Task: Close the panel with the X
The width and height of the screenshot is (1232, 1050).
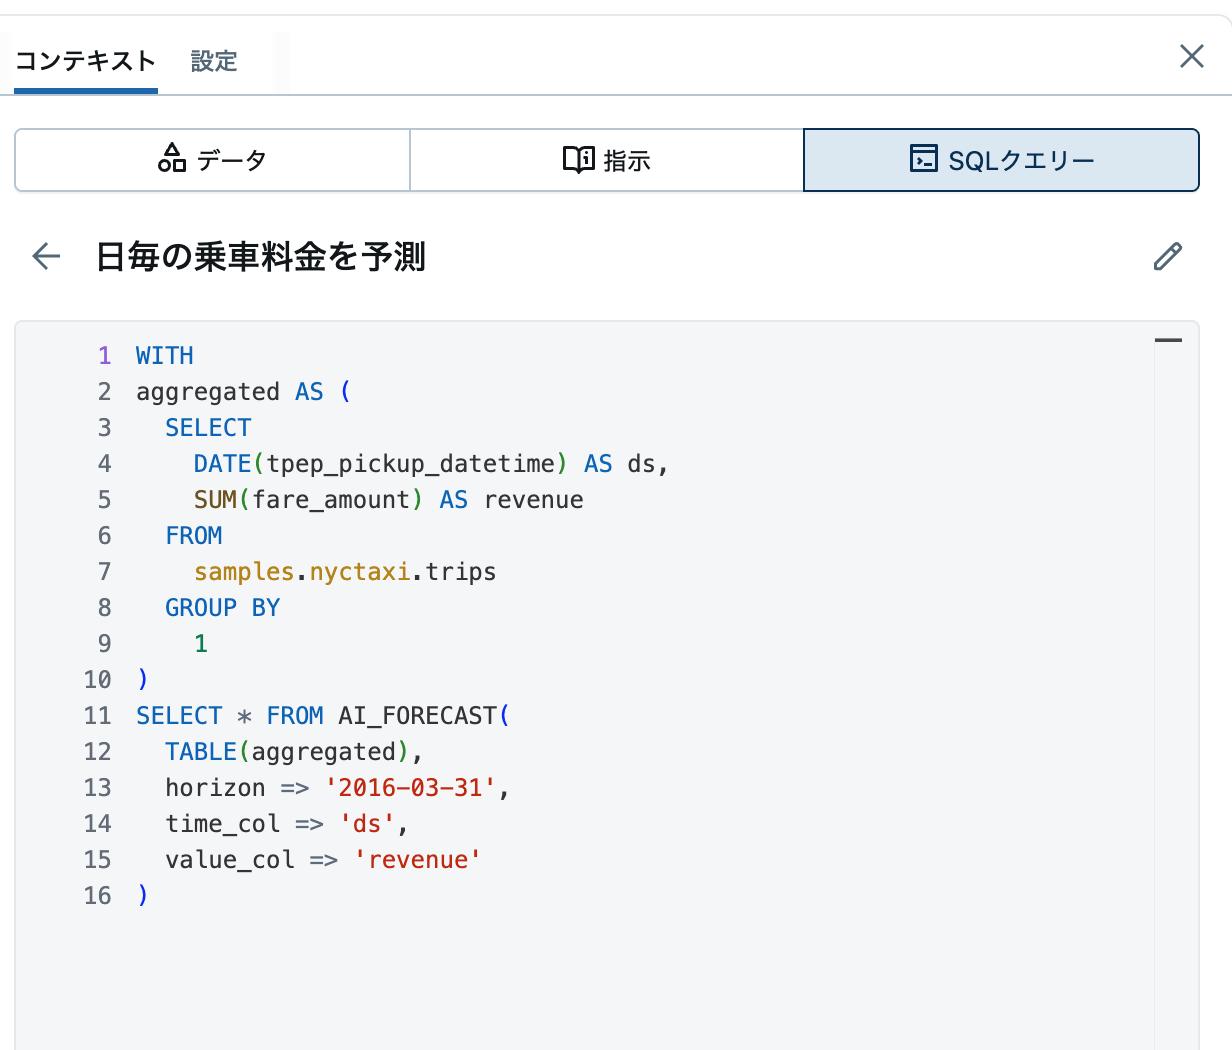Action: coord(1191,56)
